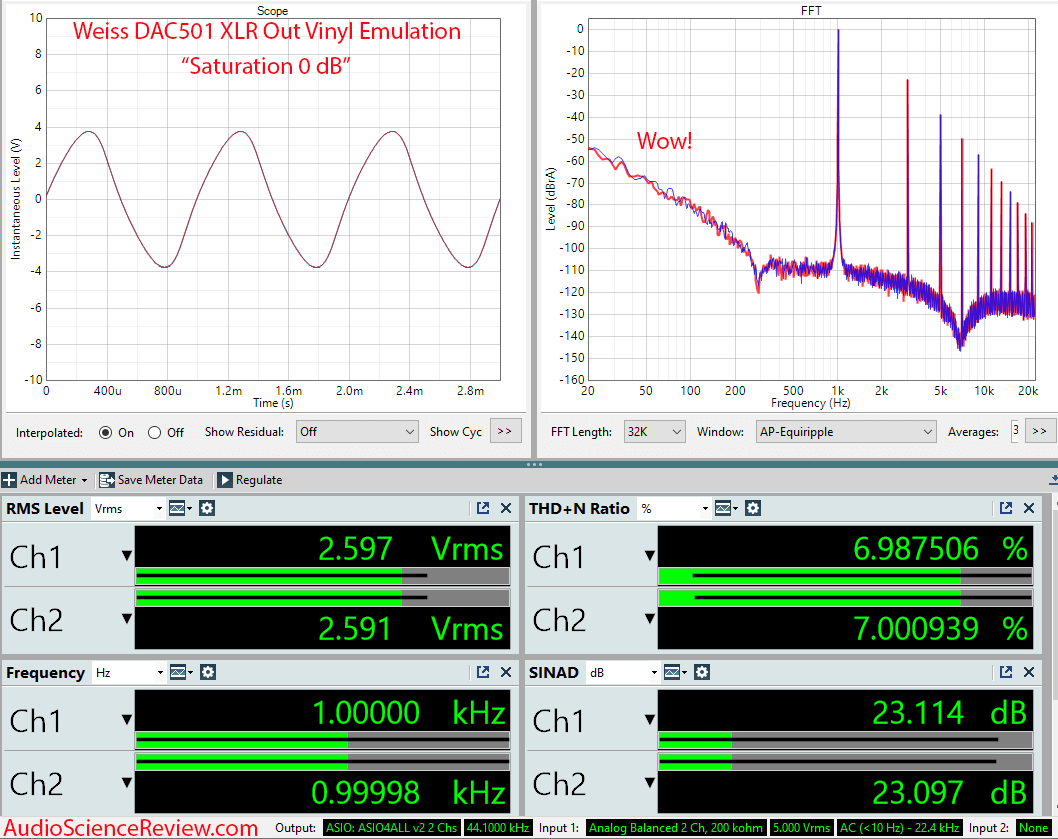
Task: Click the 23.097 dB Ch2 SINAD reading
Action: click(949, 792)
